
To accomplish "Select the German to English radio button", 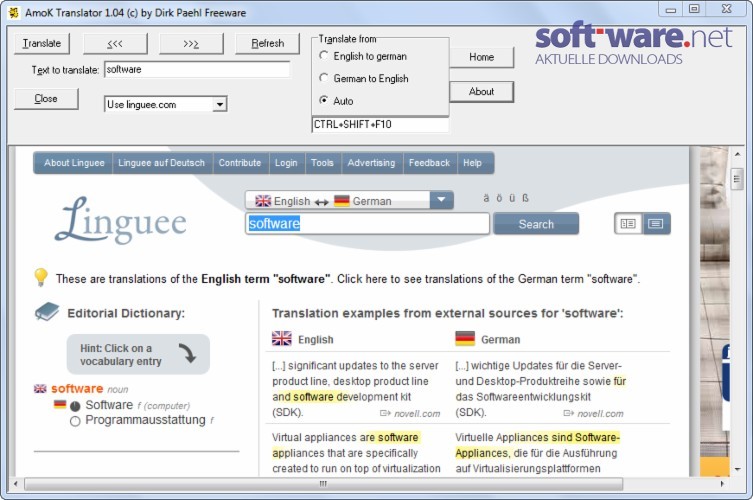I will (324, 78).
